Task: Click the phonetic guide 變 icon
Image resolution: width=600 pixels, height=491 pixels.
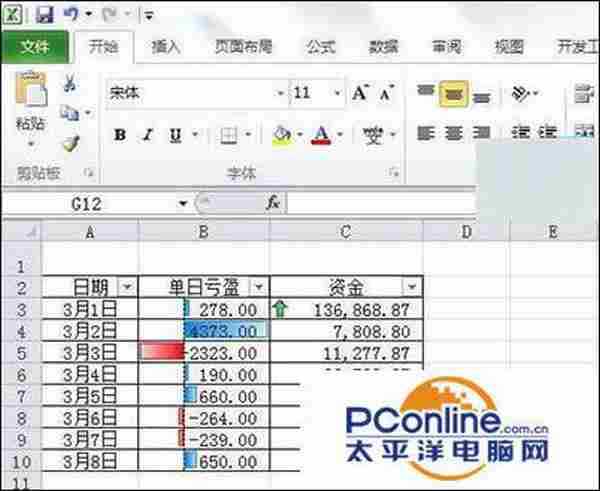Action: click(x=373, y=135)
